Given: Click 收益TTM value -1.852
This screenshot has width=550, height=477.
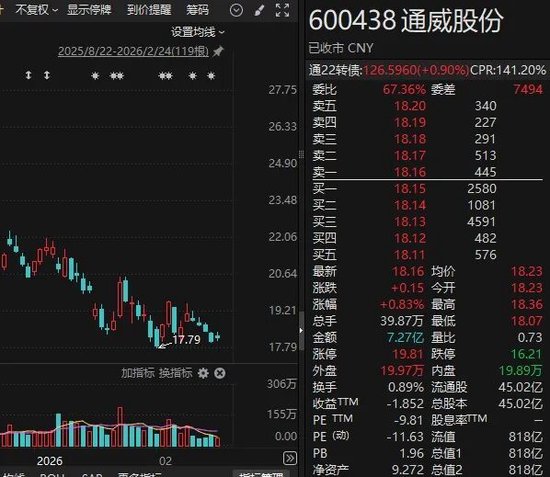Looking at the screenshot, I should 405,404.
